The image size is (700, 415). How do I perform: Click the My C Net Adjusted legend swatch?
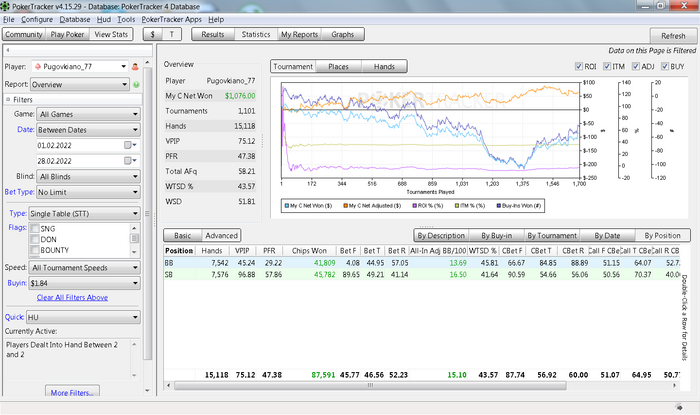tap(345, 206)
